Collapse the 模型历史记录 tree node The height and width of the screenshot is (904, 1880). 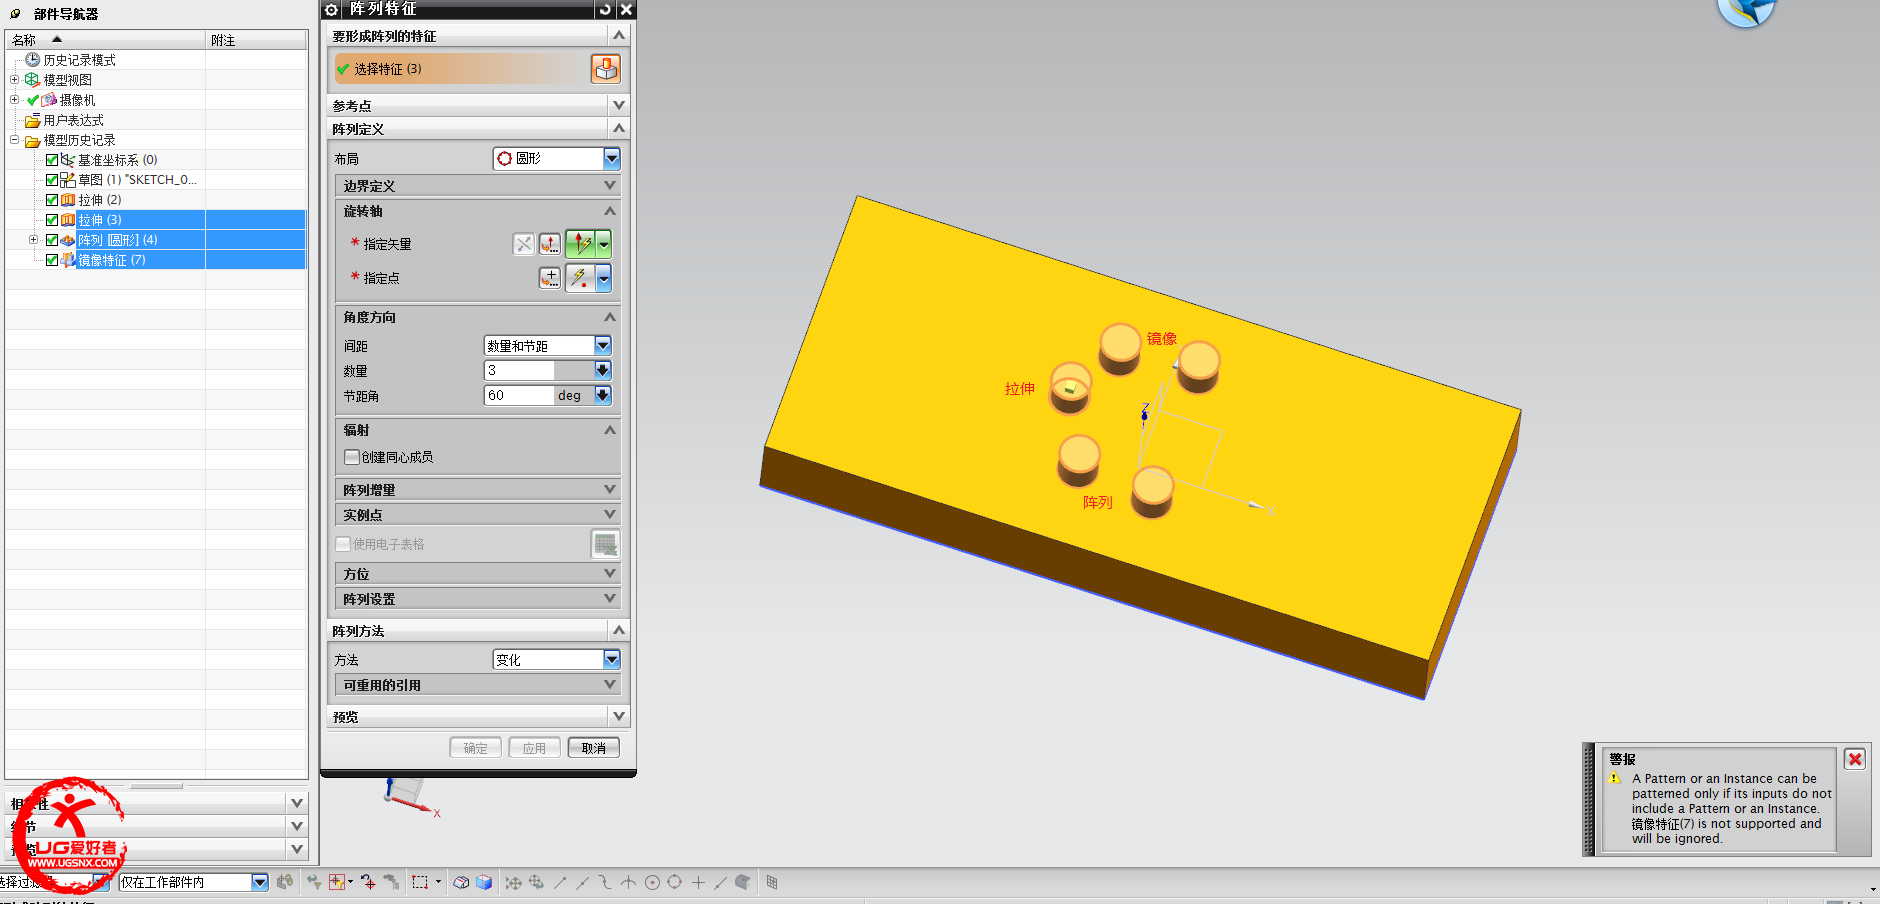point(14,140)
